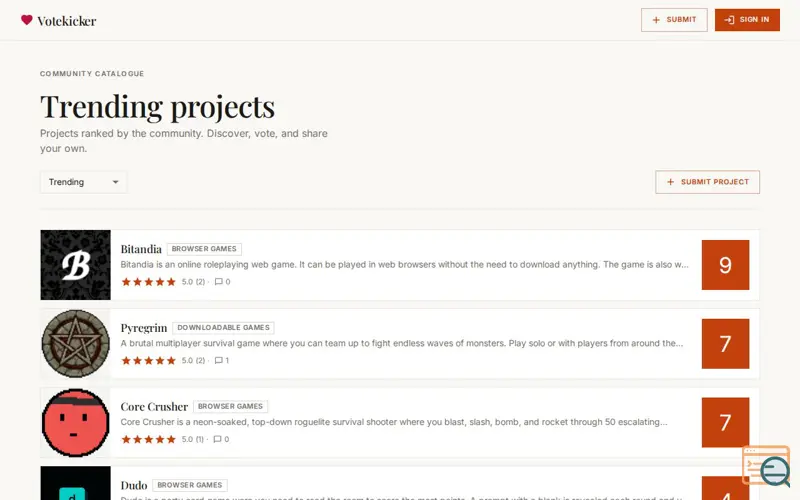
Task: Click the Core Crusher star rating
Action: tap(148, 439)
